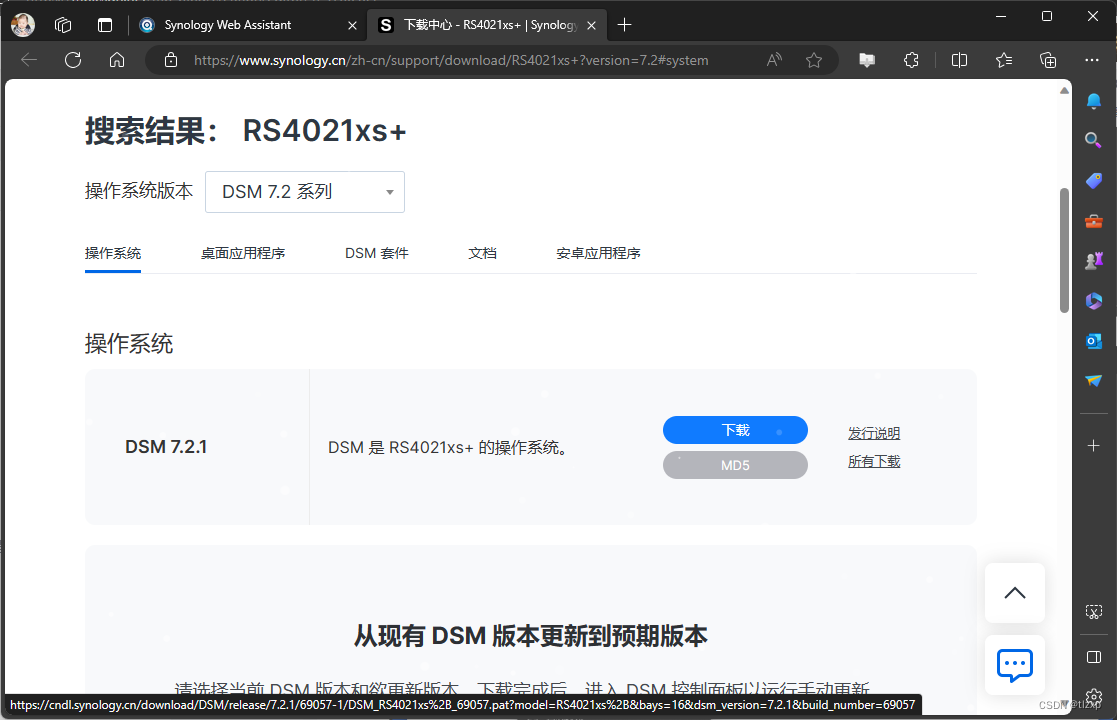Viewport: 1117px width, 720px height.
Task: Add app to sidebar with plus
Action: [x=1093, y=446]
